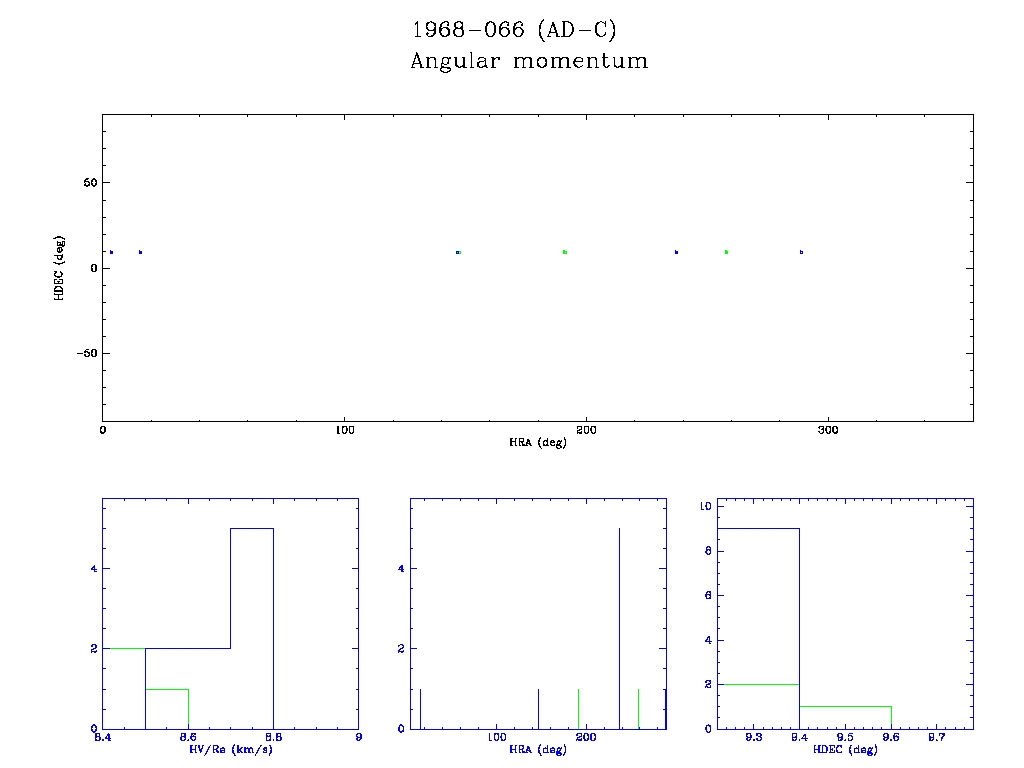Select the 'Angular momentum' subtitle text
The image size is (1024, 768).
tap(529, 62)
